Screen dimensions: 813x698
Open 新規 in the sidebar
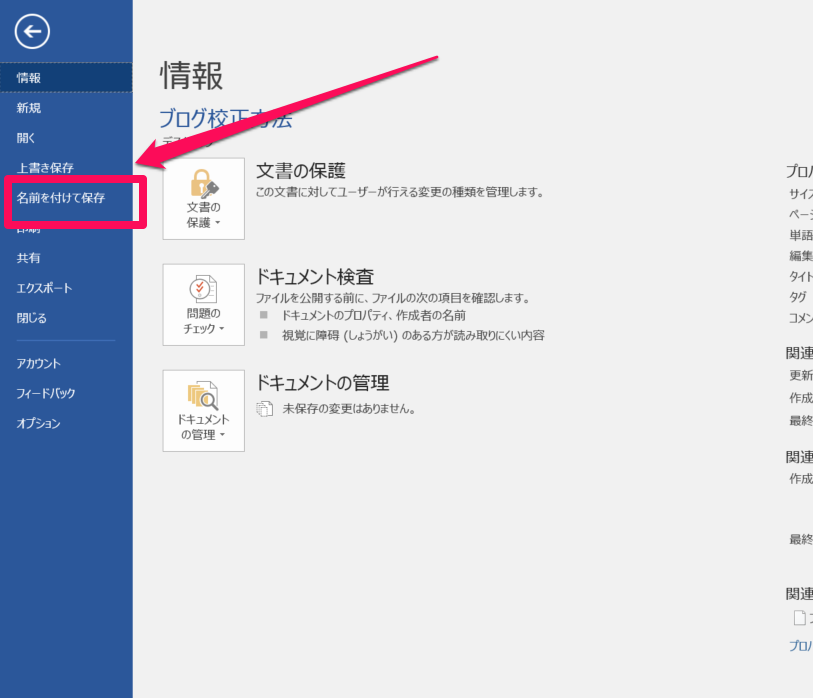click(x=66, y=108)
